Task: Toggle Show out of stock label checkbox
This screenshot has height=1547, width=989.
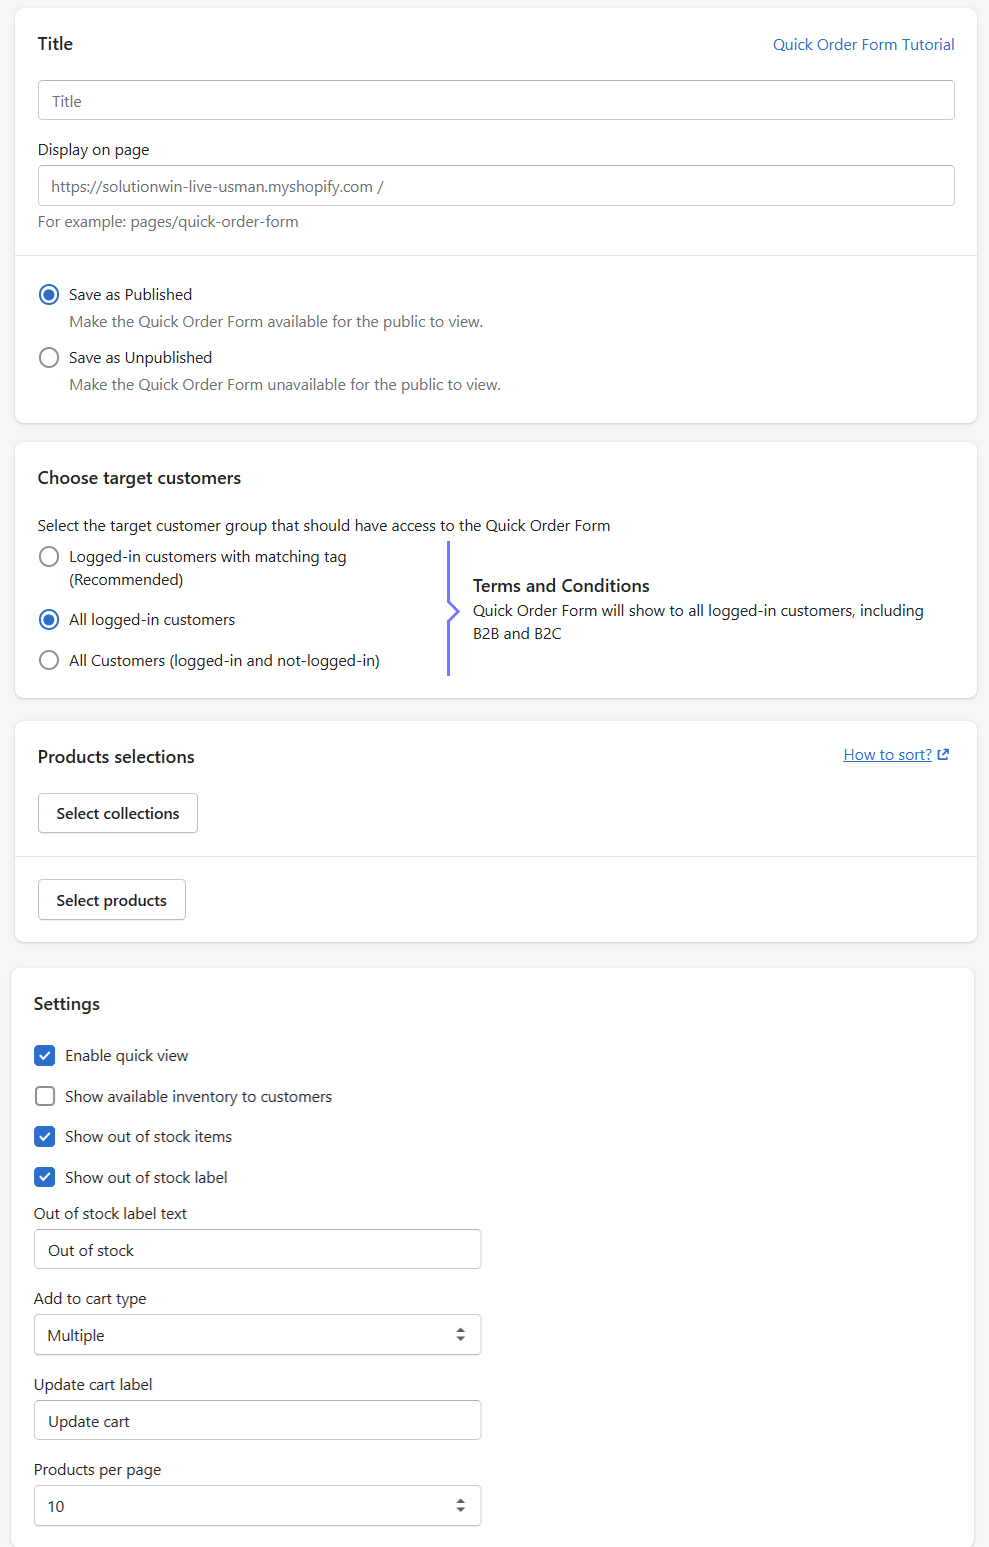Action: (45, 1178)
